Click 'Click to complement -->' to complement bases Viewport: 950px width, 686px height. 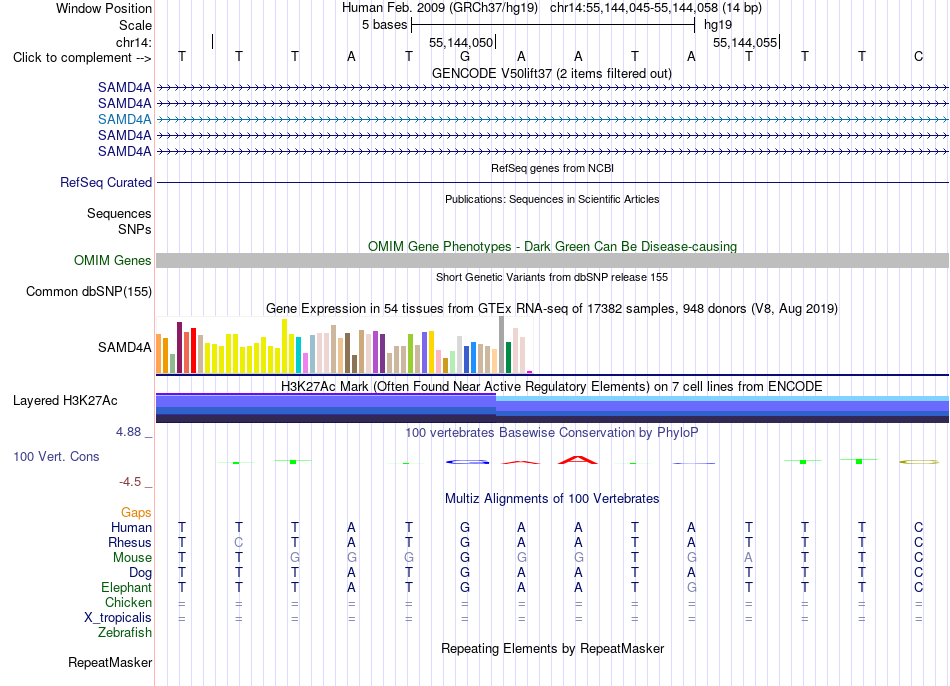(x=82, y=58)
